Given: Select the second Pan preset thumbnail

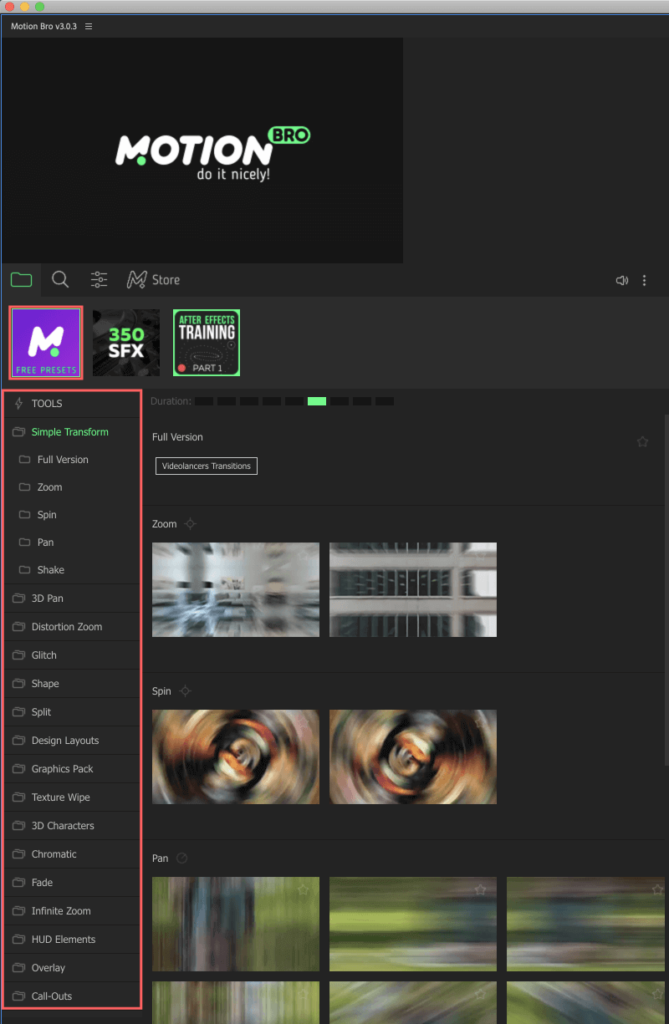Looking at the screenshot, I should (x=413, y=924).
